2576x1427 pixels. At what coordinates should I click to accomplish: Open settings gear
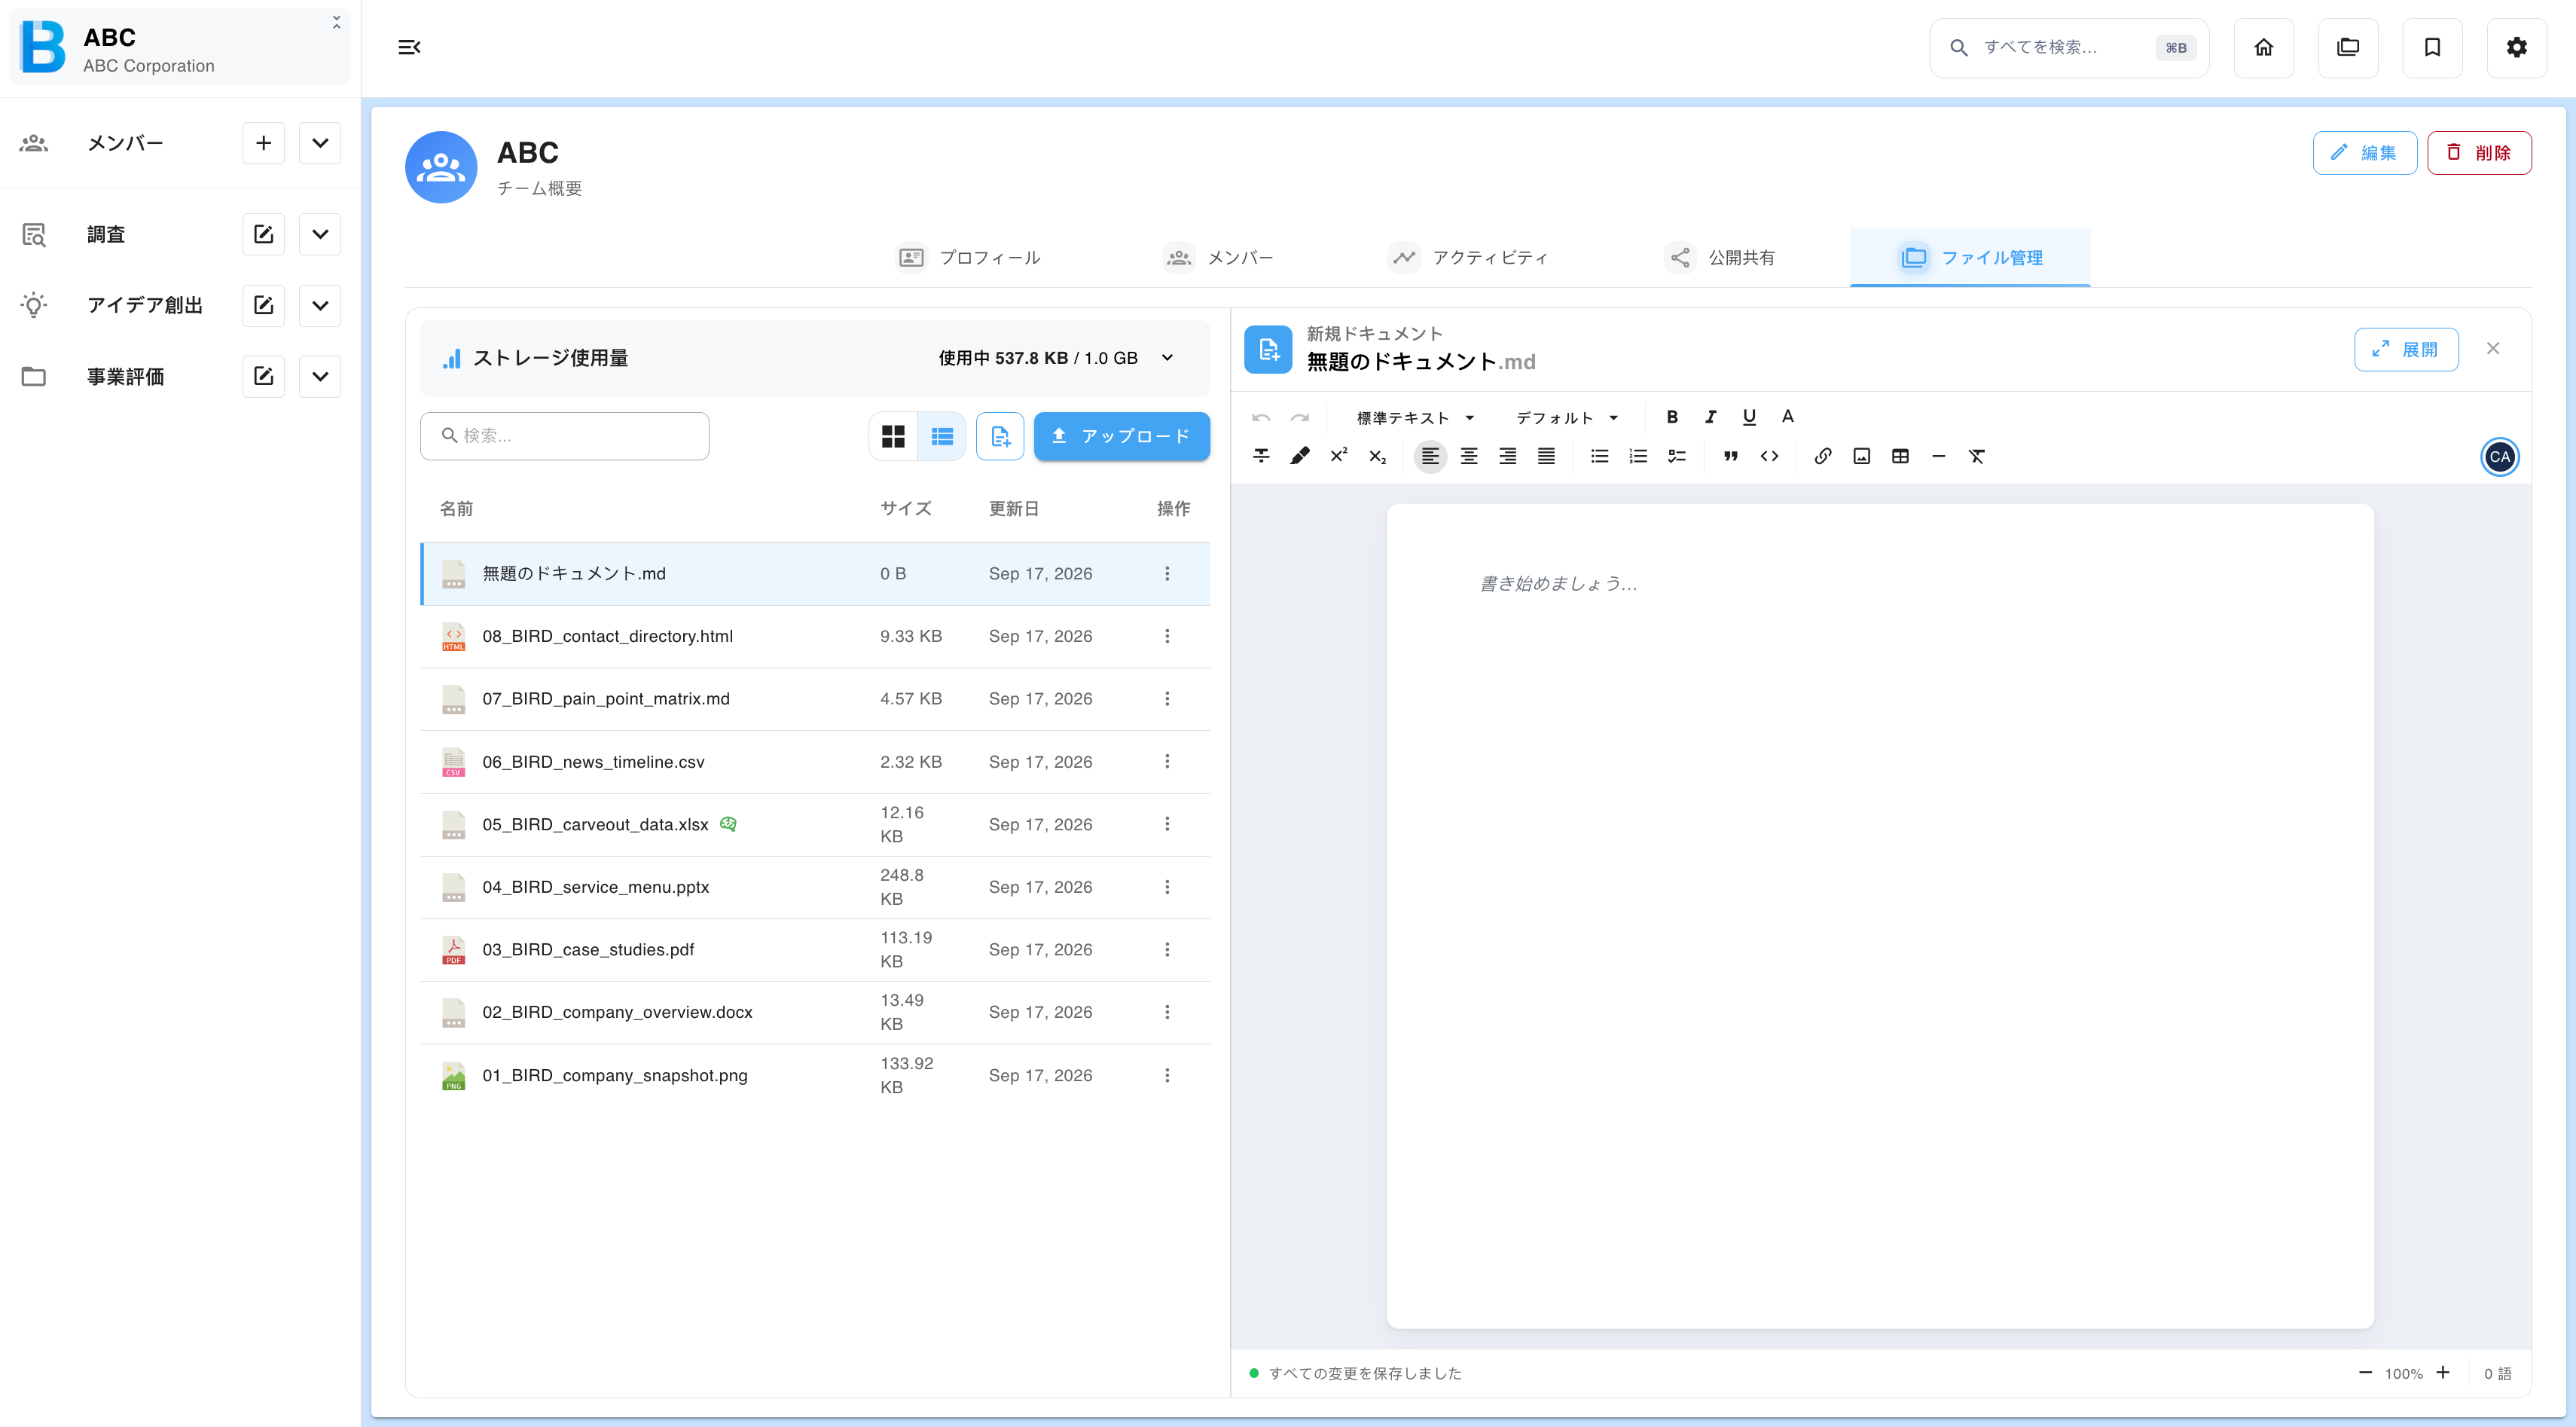(2517, 47)
